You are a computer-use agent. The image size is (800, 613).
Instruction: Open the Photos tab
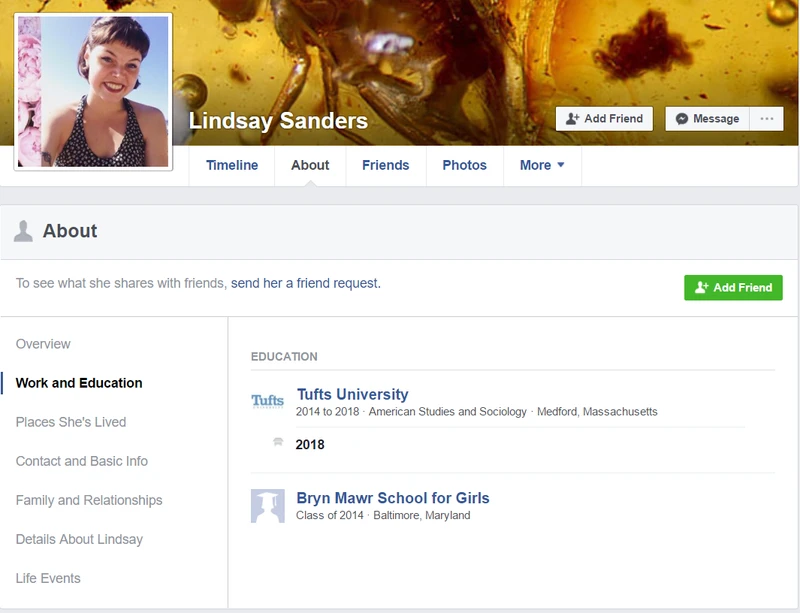[464, 165]
